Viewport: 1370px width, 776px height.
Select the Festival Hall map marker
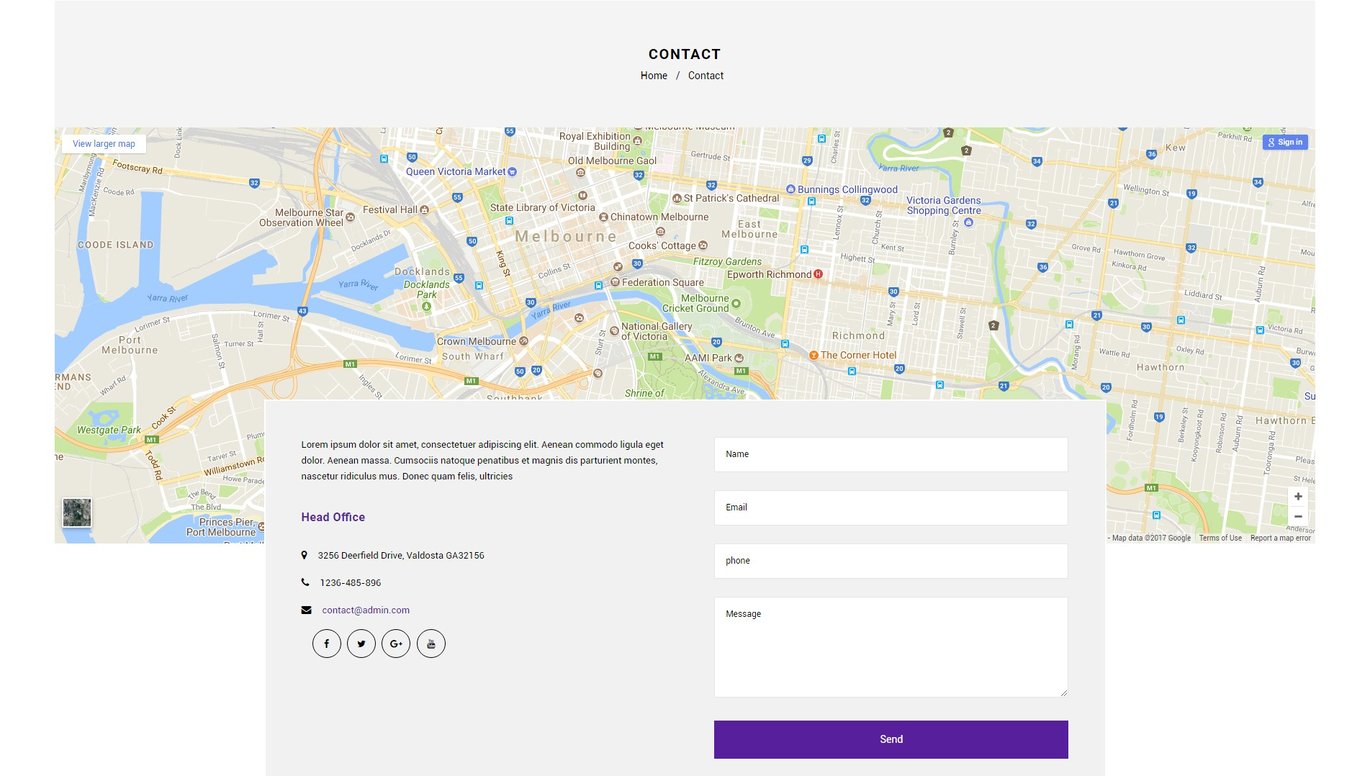pos(425,210)
